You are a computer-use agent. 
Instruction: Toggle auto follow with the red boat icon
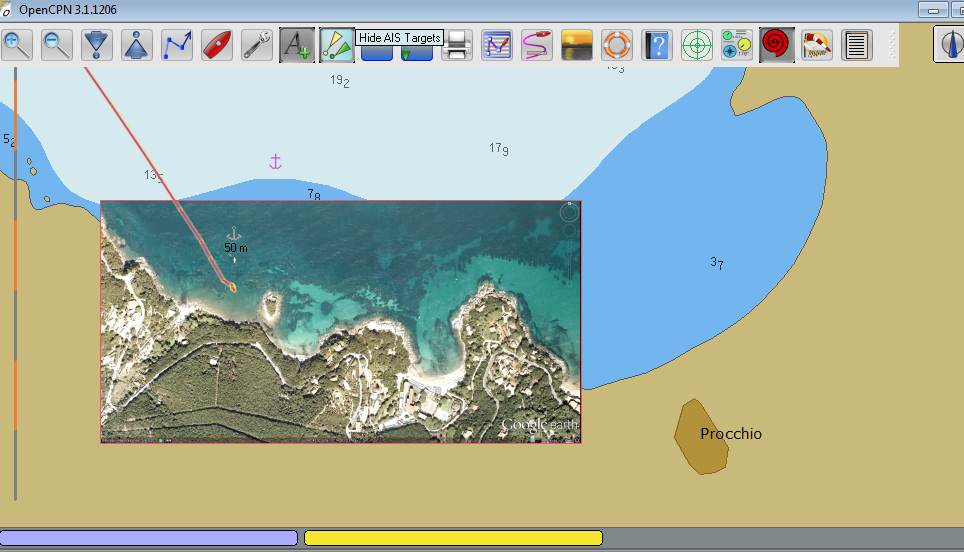[217, 45]
